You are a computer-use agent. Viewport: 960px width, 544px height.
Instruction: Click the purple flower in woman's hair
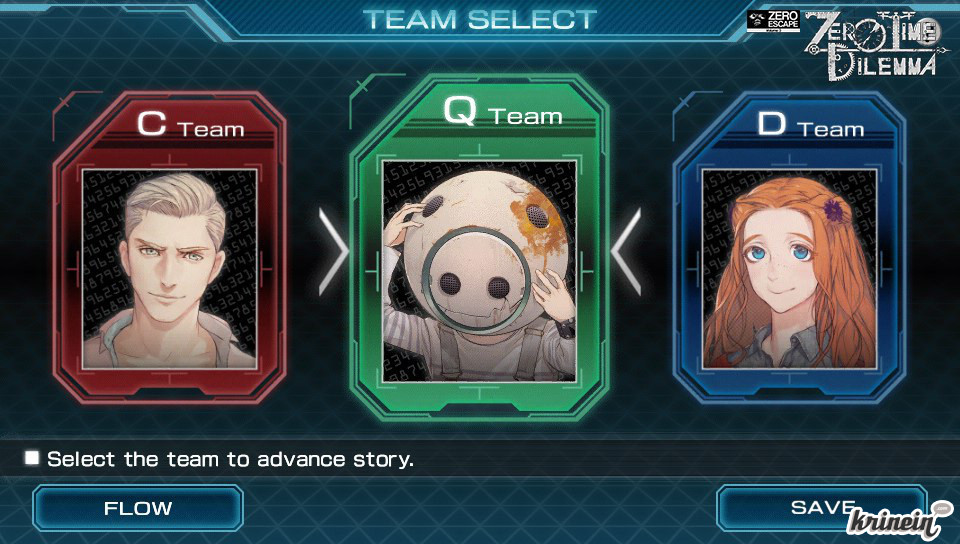click(833, 209)
